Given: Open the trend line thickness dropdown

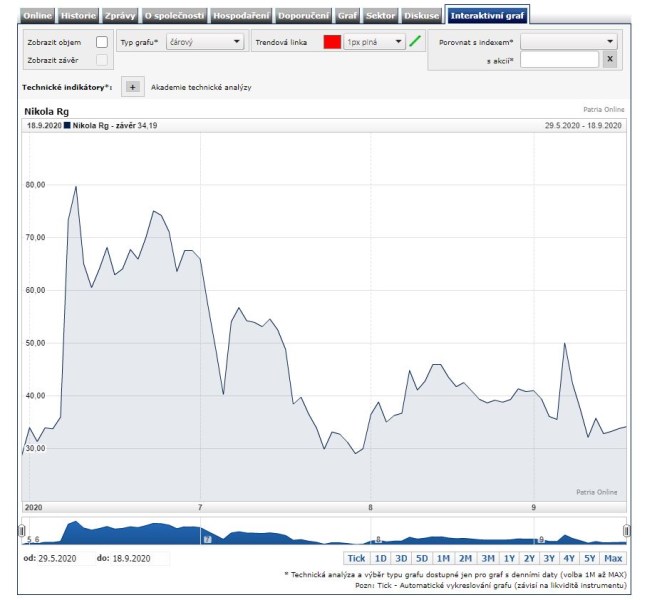Looking at the screenshot, I should (x=375, y=42).
